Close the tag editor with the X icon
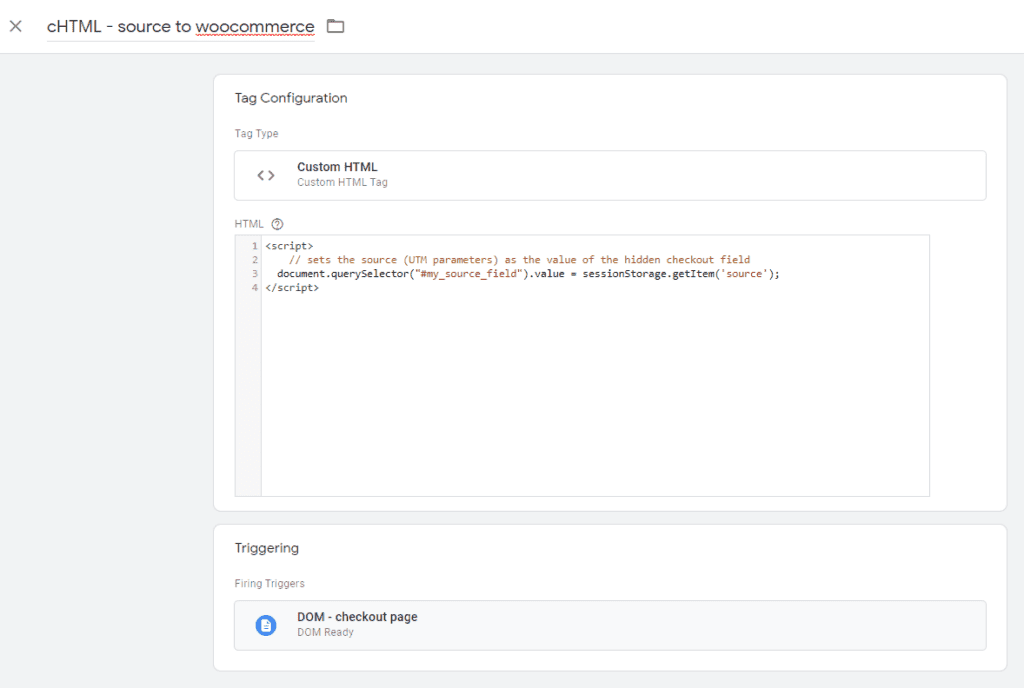Screen dimensions: 1024x688 16,26
